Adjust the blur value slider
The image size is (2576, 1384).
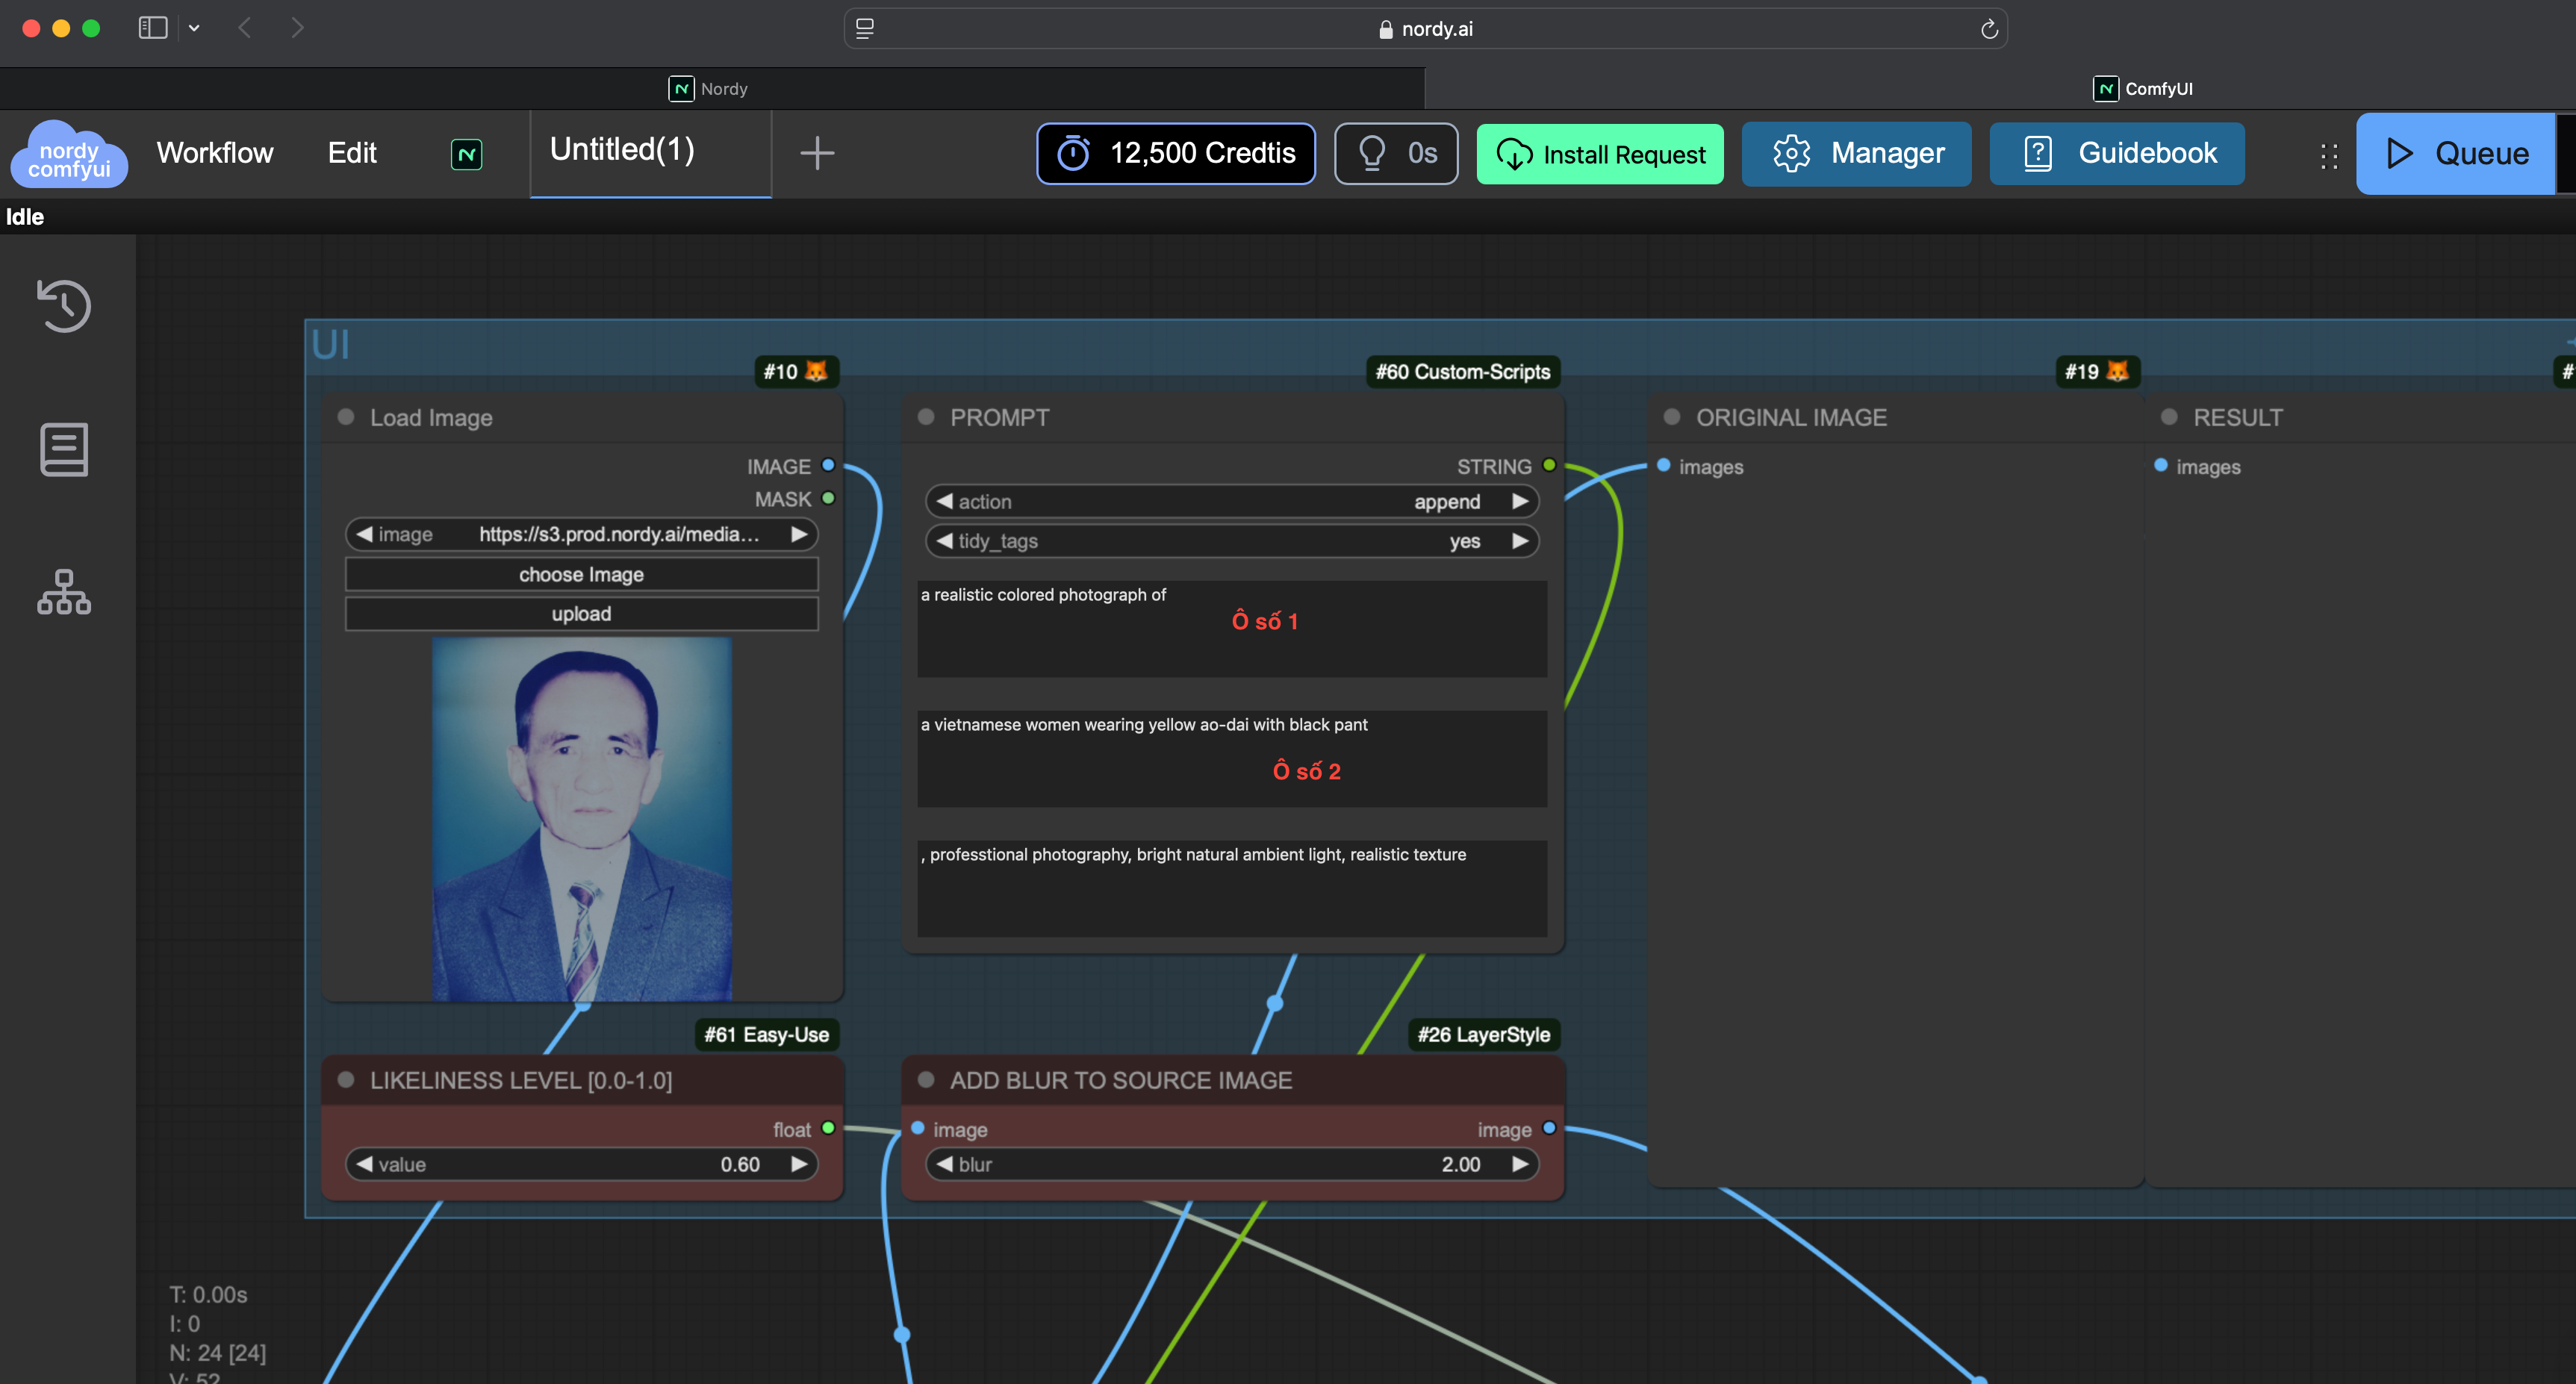pyautogui.click(x=1231, y=1164)
